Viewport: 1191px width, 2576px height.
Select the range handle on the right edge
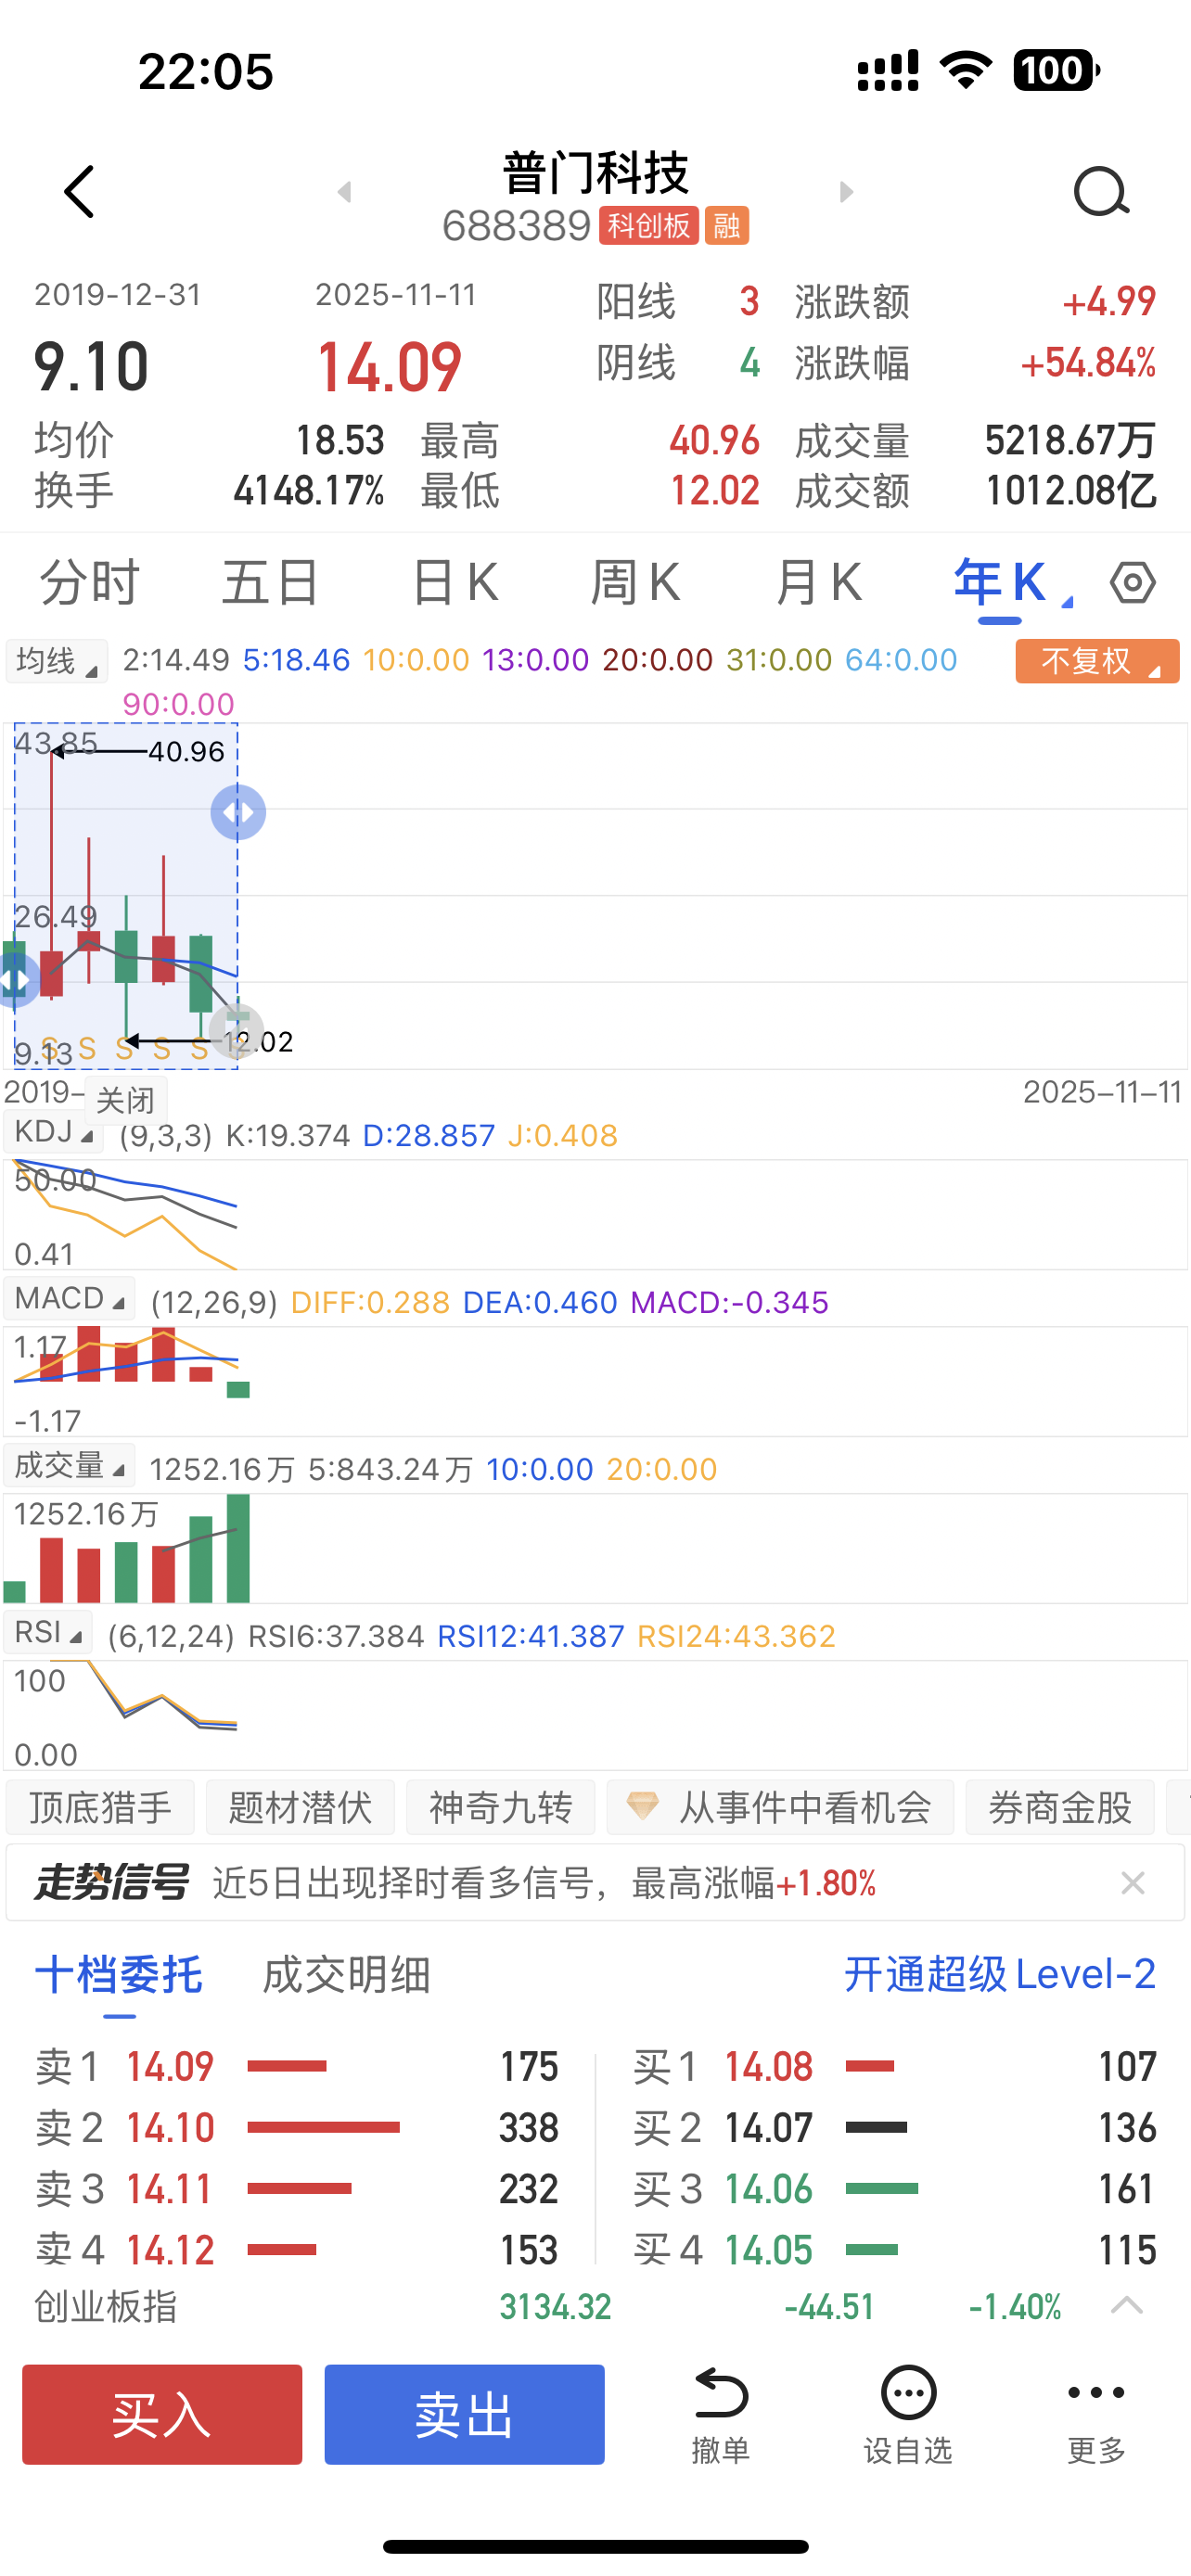238,812
